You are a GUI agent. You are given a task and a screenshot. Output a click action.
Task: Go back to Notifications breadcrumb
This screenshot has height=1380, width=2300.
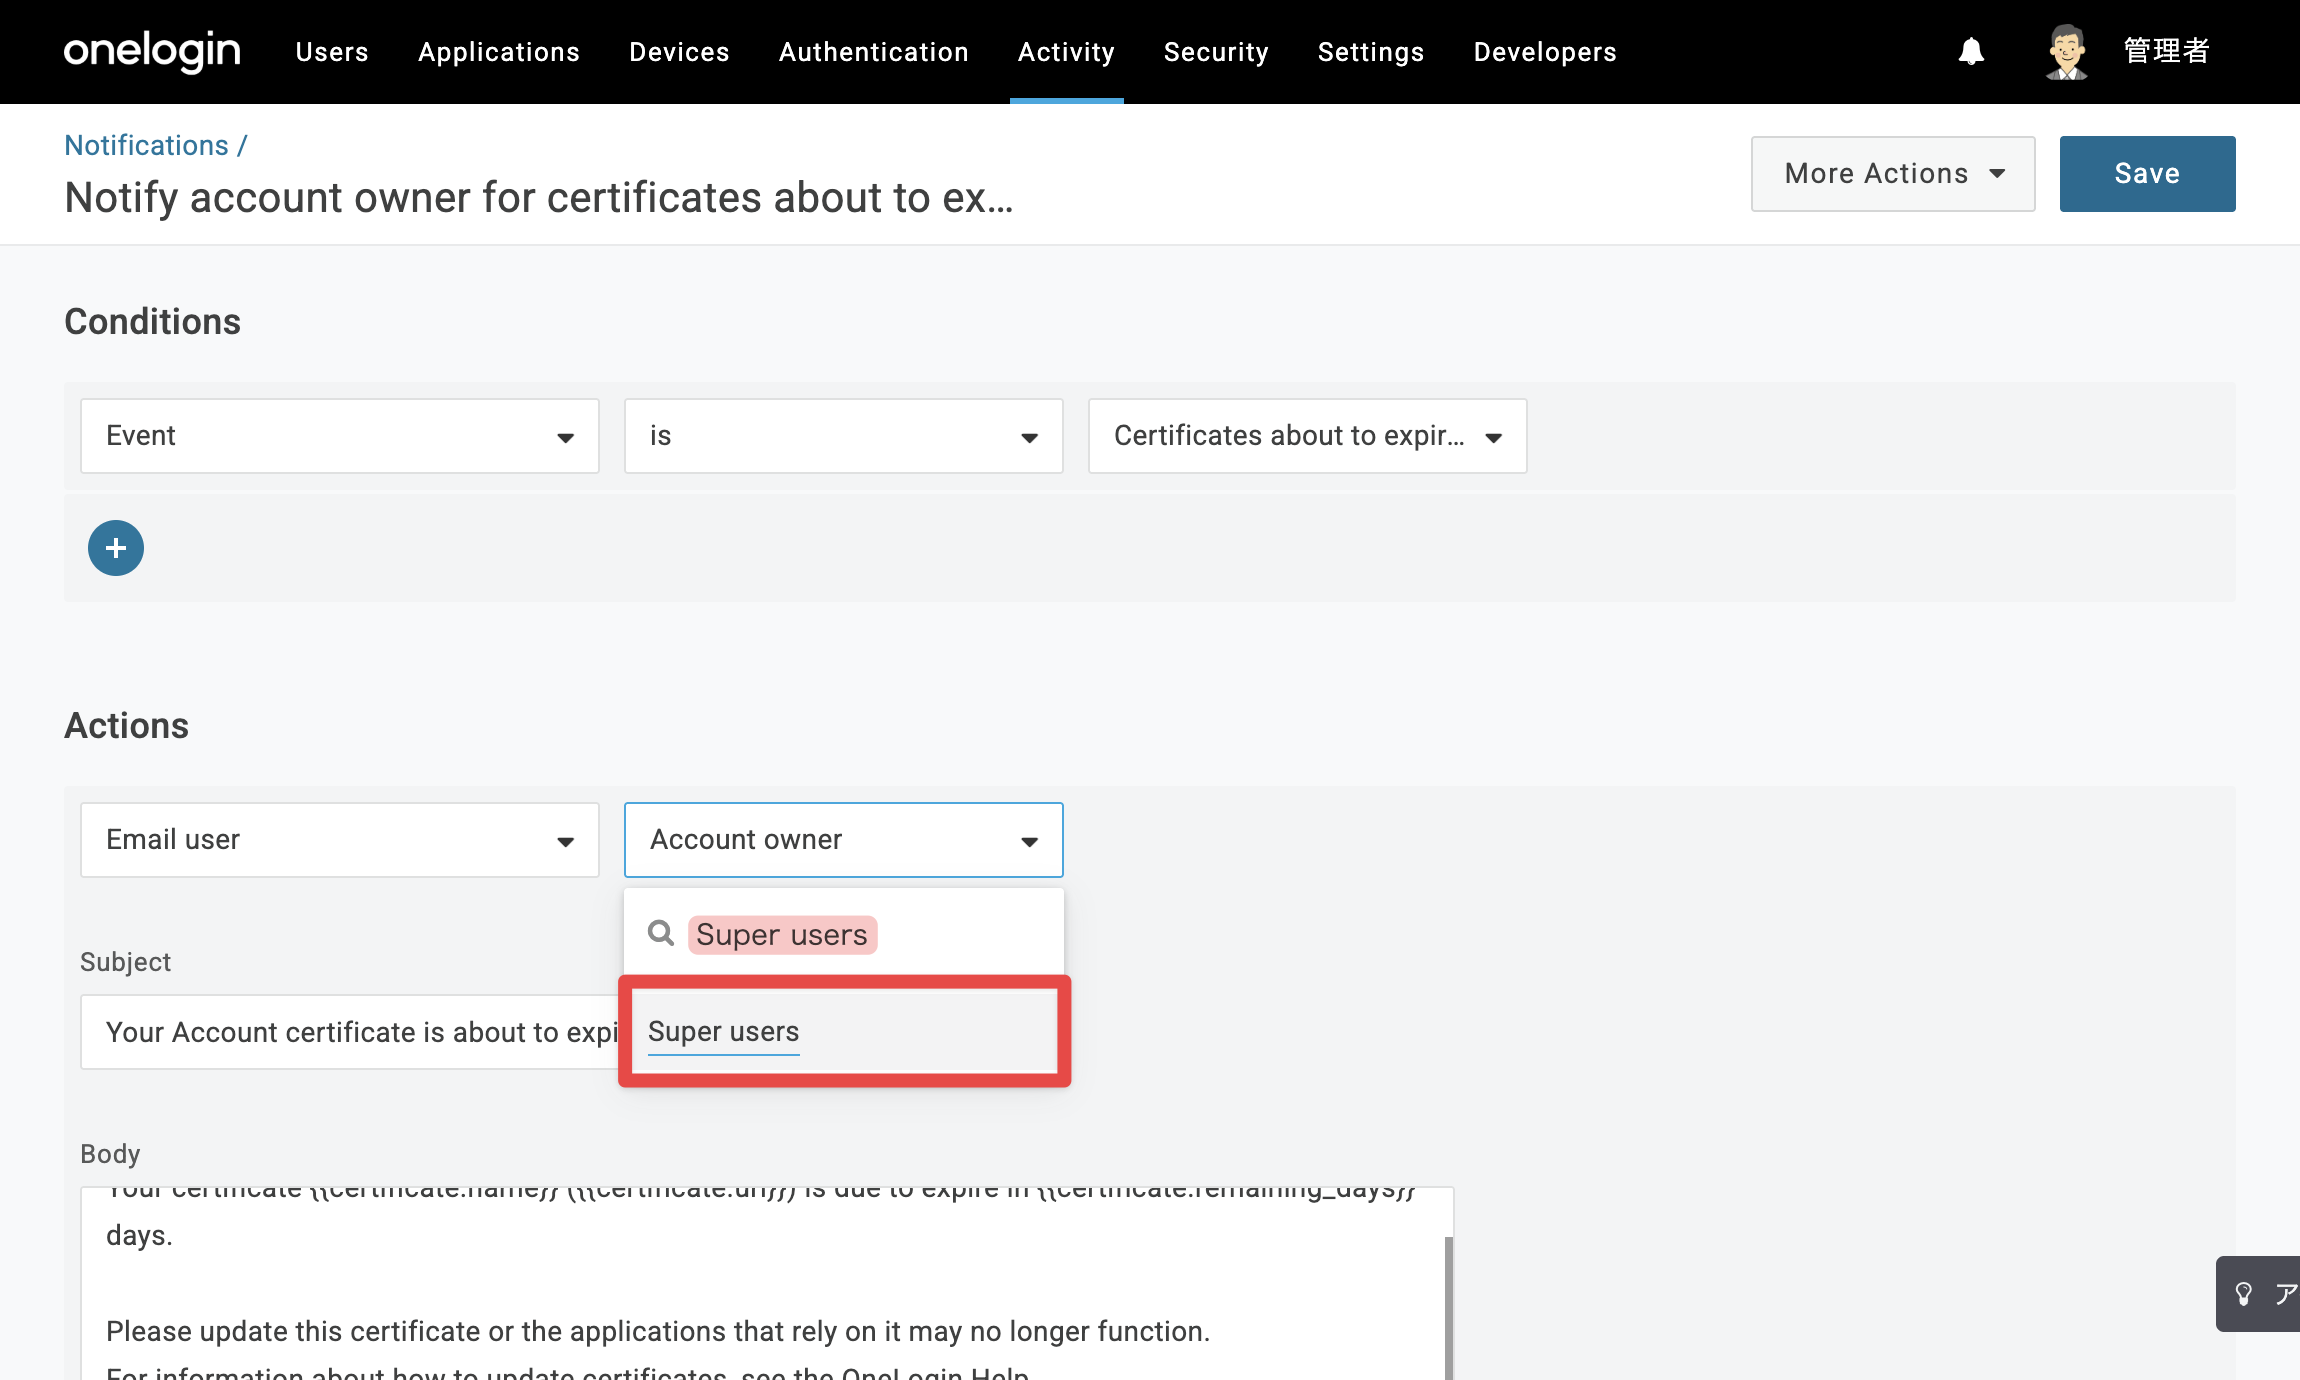pyautogui.click(x=147, y=145)
